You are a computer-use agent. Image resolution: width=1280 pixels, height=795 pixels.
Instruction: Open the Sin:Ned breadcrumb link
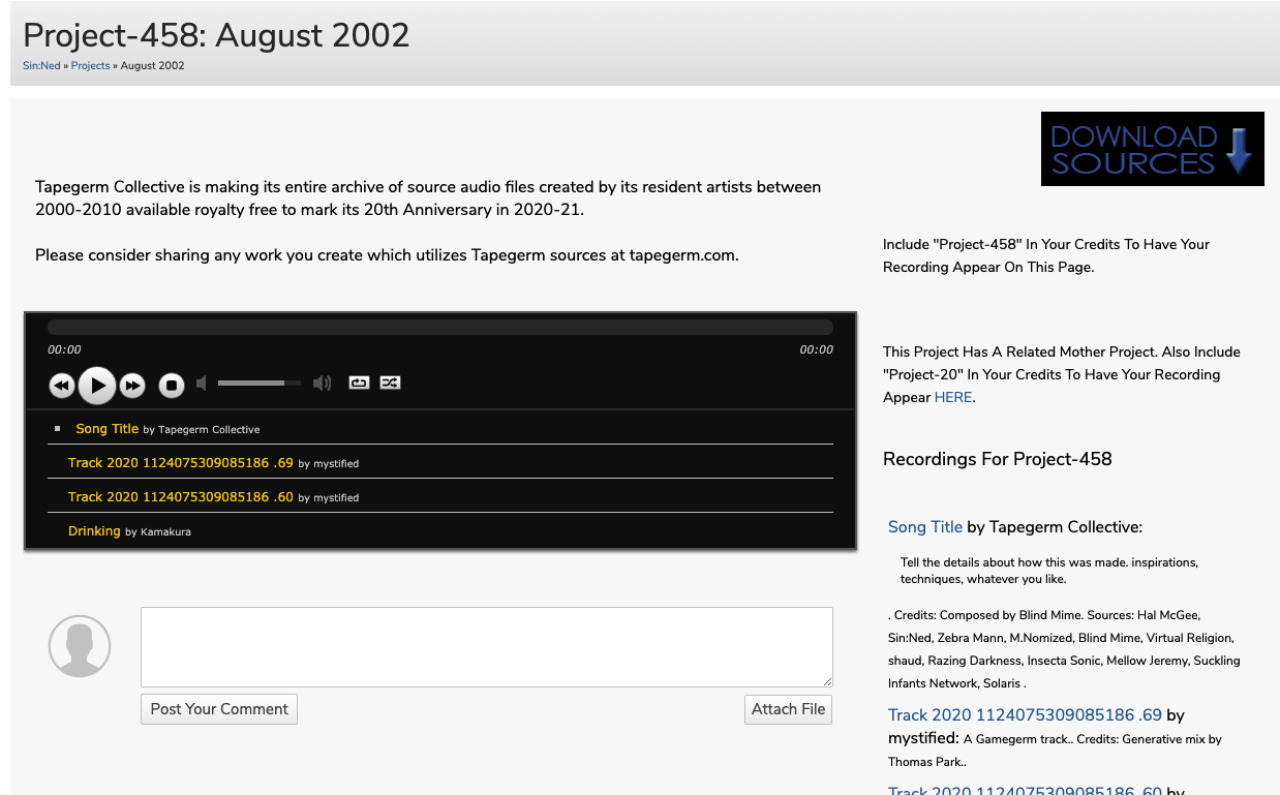click(41, 66)
